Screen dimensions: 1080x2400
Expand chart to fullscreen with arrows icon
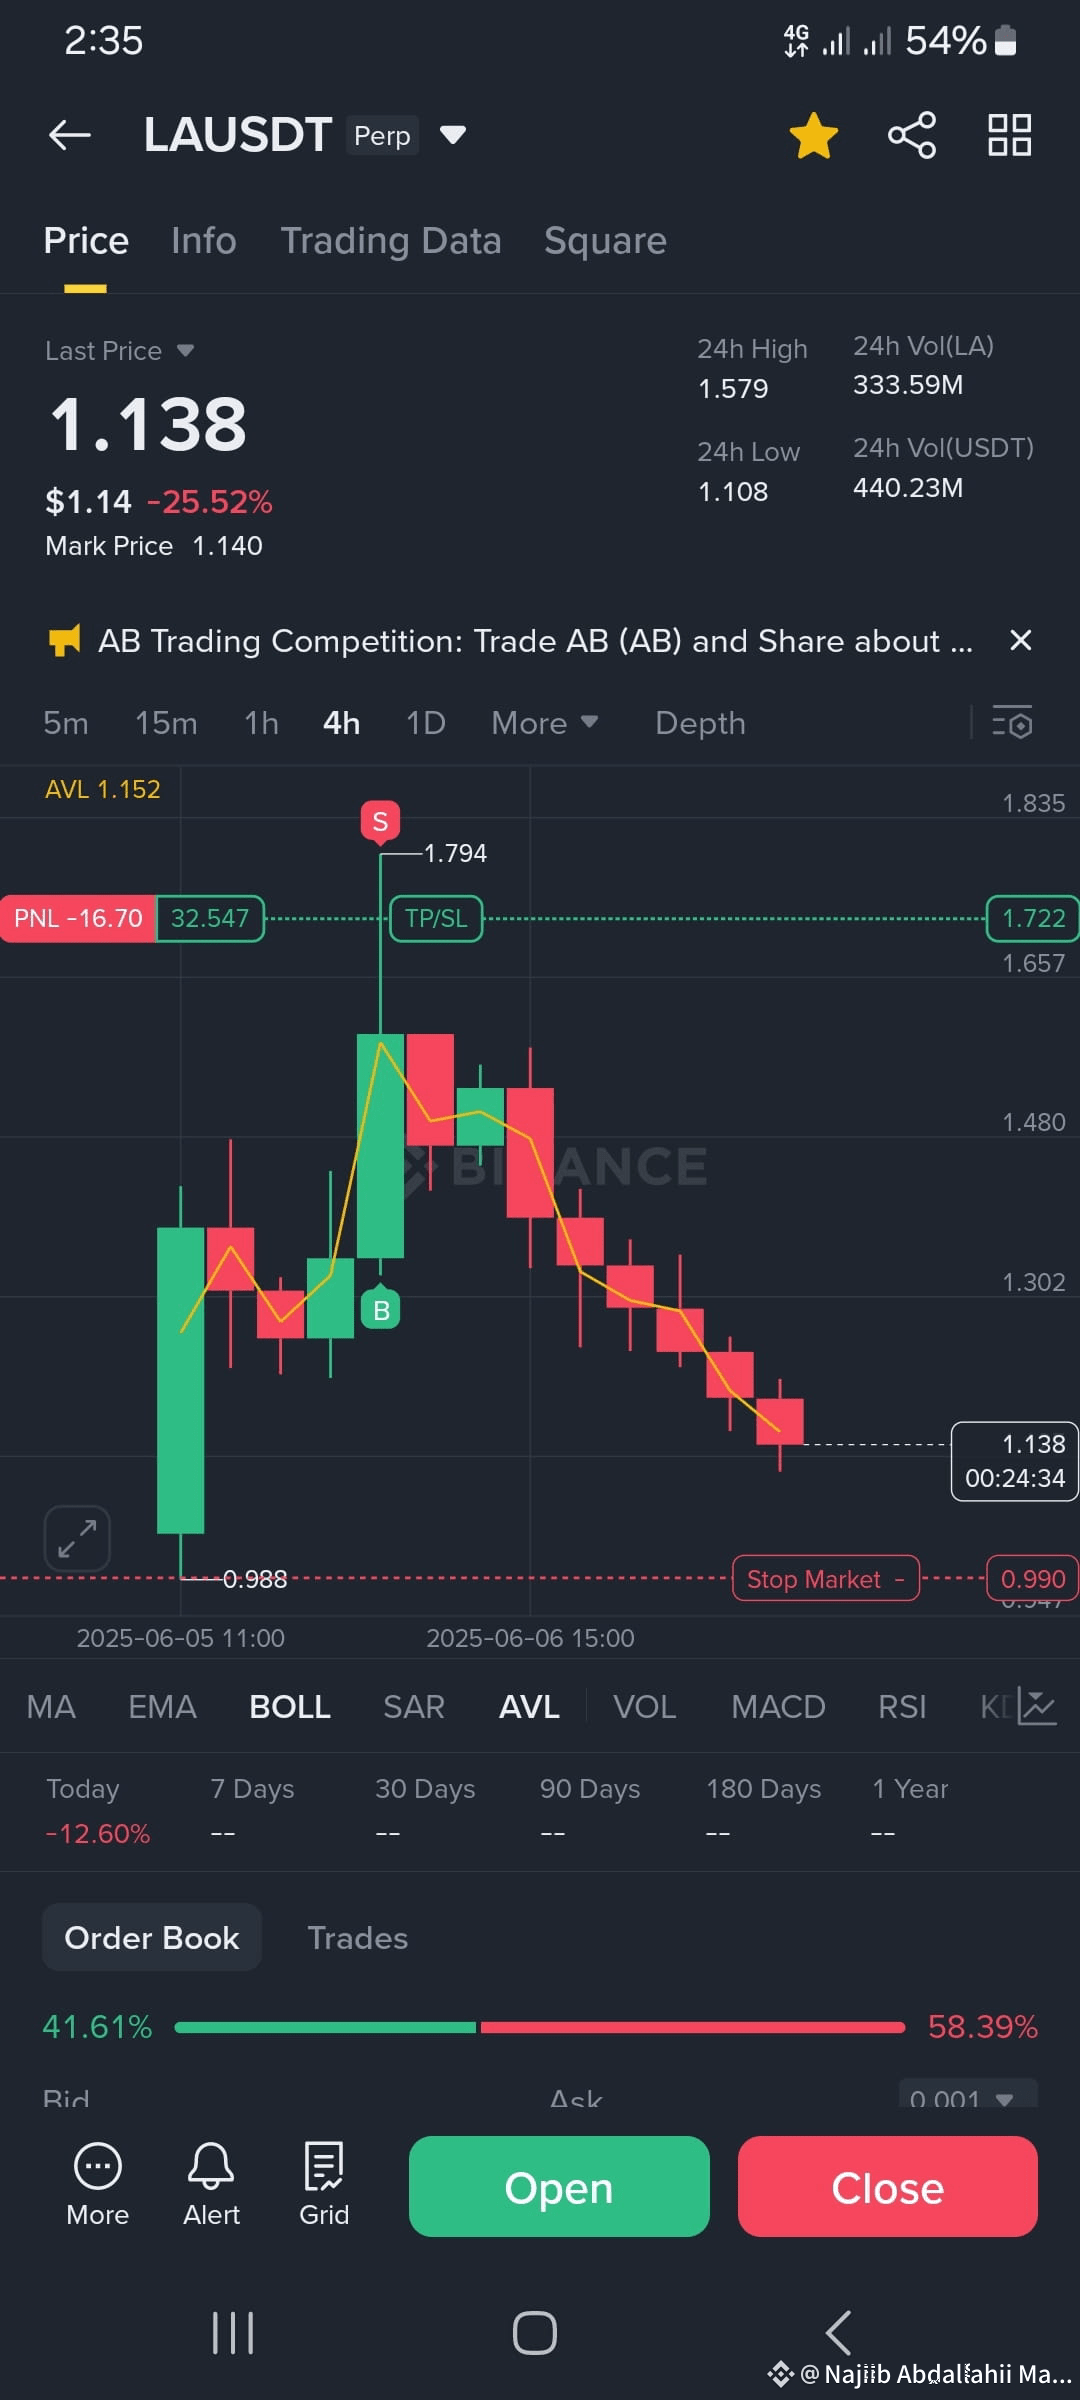tap(77, 1538)
